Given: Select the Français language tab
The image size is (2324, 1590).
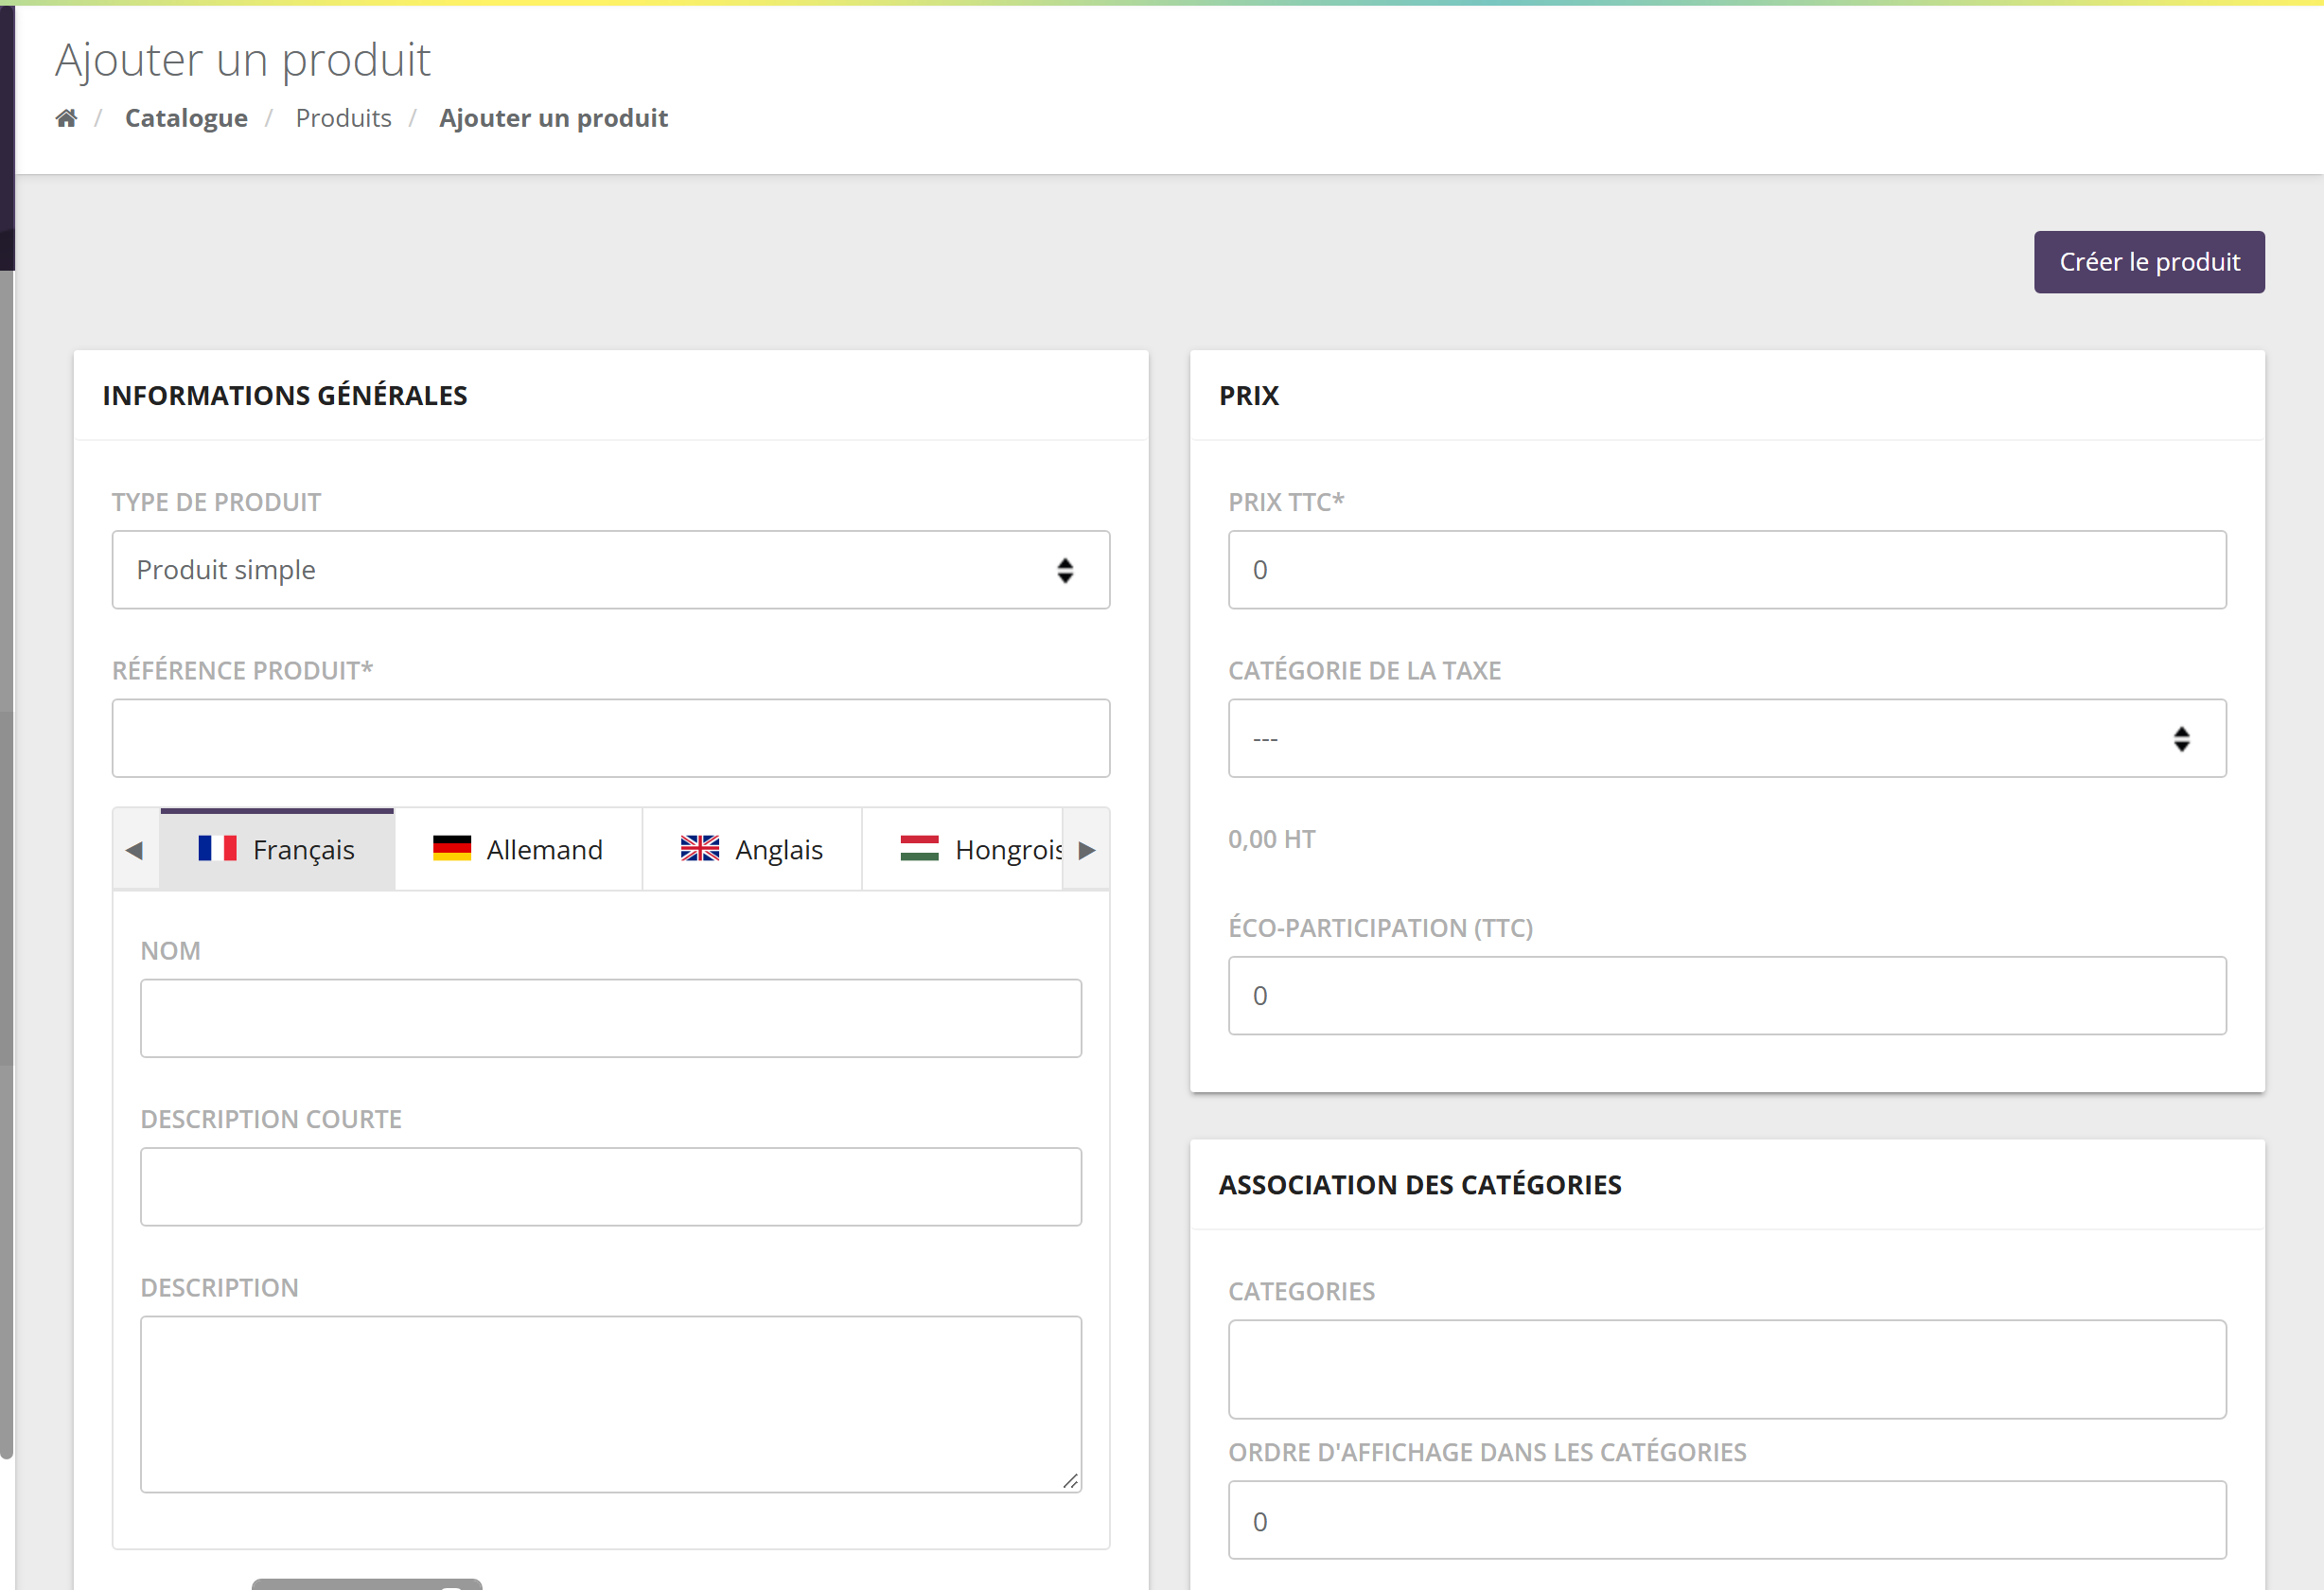Looking at the screenshot, I should 277,849.
